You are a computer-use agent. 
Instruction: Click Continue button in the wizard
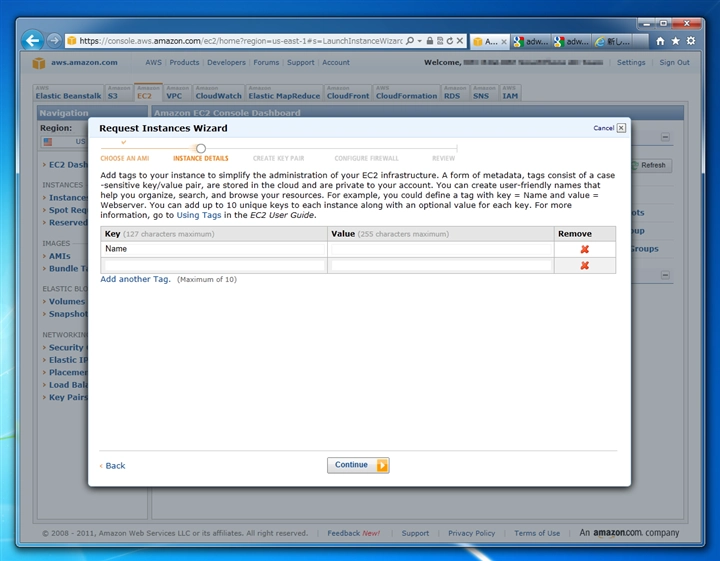click(x=358, y=465)
